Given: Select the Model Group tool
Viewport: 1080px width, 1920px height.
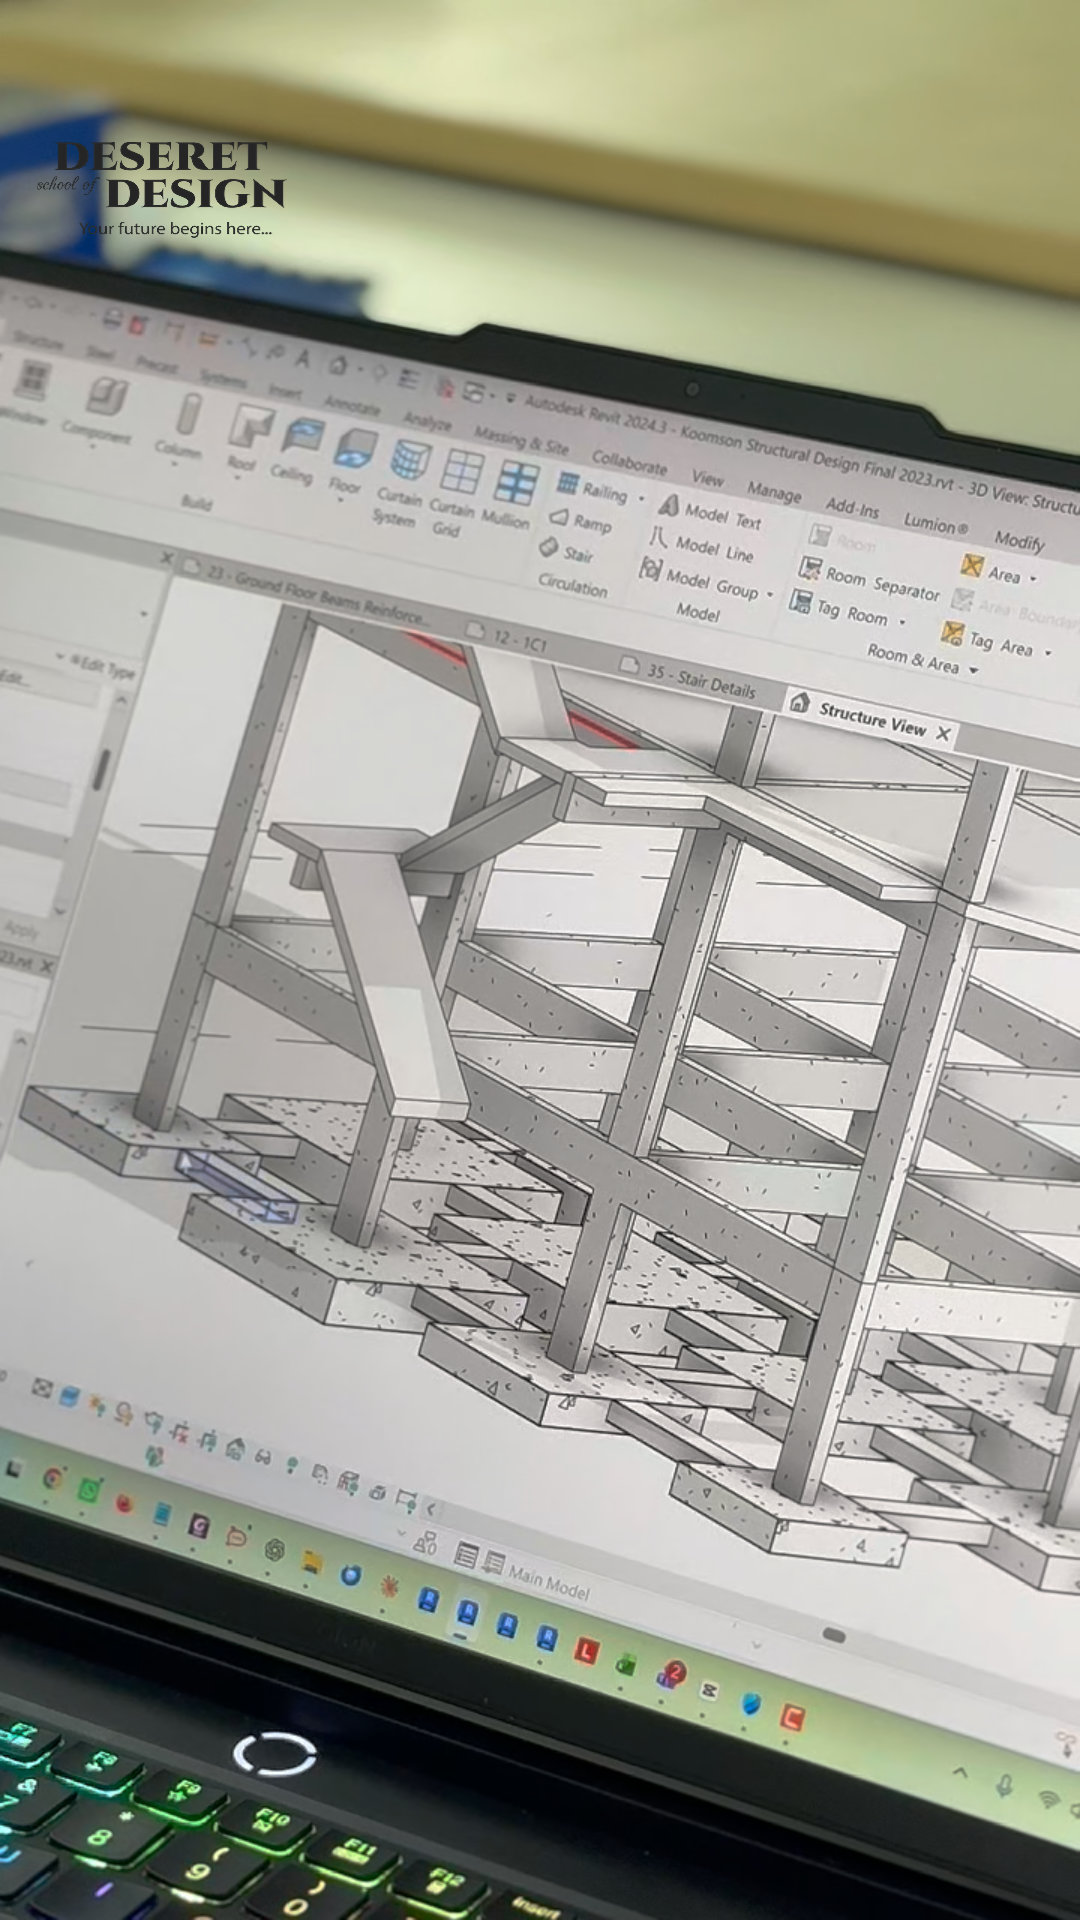Looking at the screenshot, I should tap(700, 579).
